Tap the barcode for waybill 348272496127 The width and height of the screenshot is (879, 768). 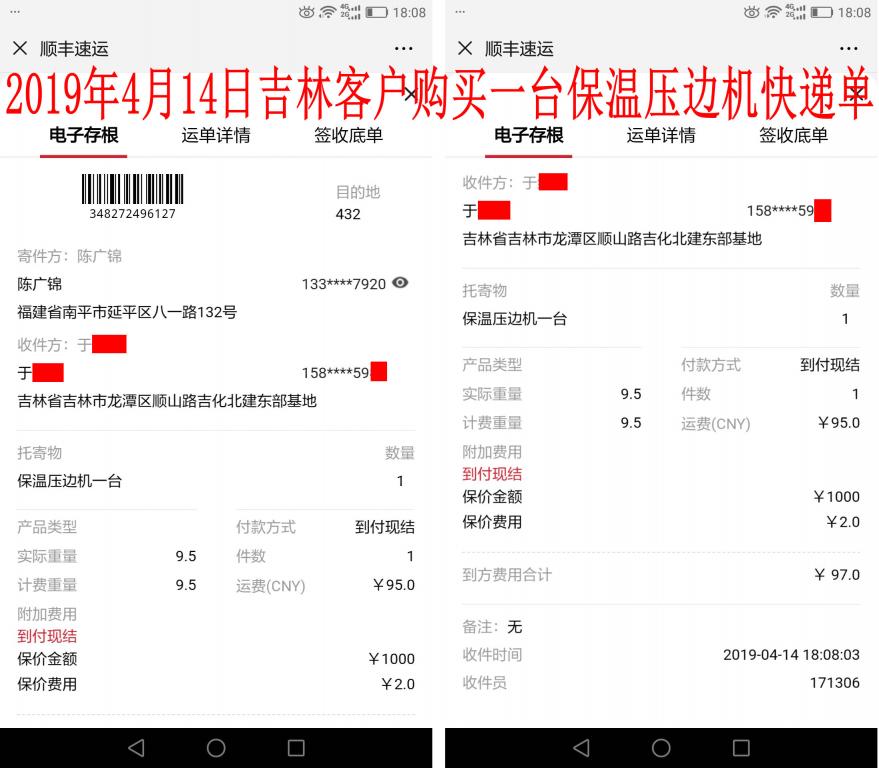132,190
